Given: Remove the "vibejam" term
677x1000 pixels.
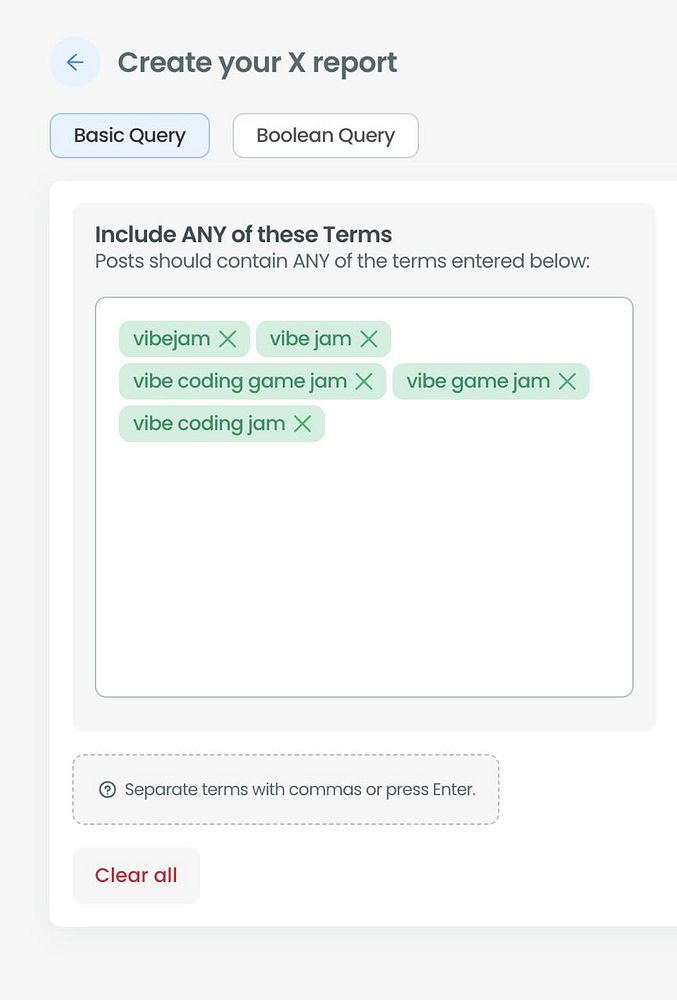Looking at the screenshot, I should coord(228,339).
